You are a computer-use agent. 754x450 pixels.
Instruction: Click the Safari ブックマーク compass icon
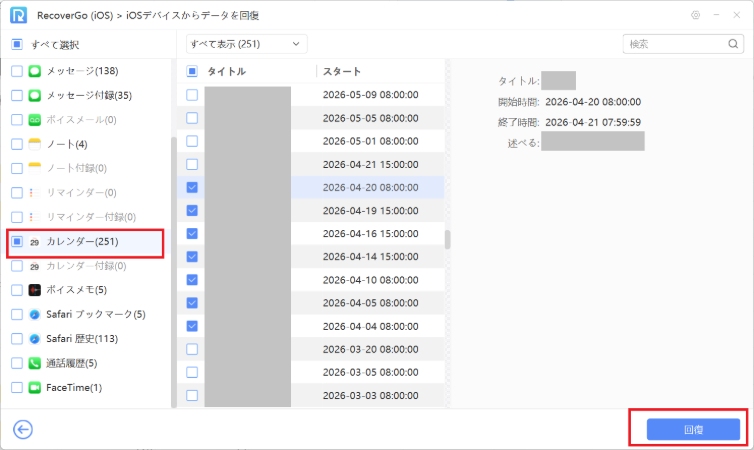click(35, 314)
